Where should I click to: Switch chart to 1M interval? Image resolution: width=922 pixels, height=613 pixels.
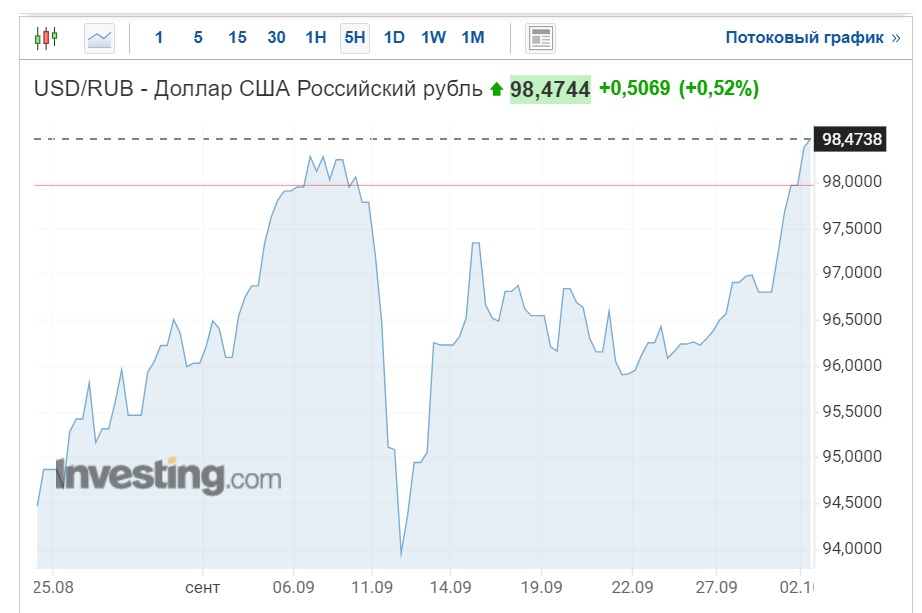tap(473, 38)
